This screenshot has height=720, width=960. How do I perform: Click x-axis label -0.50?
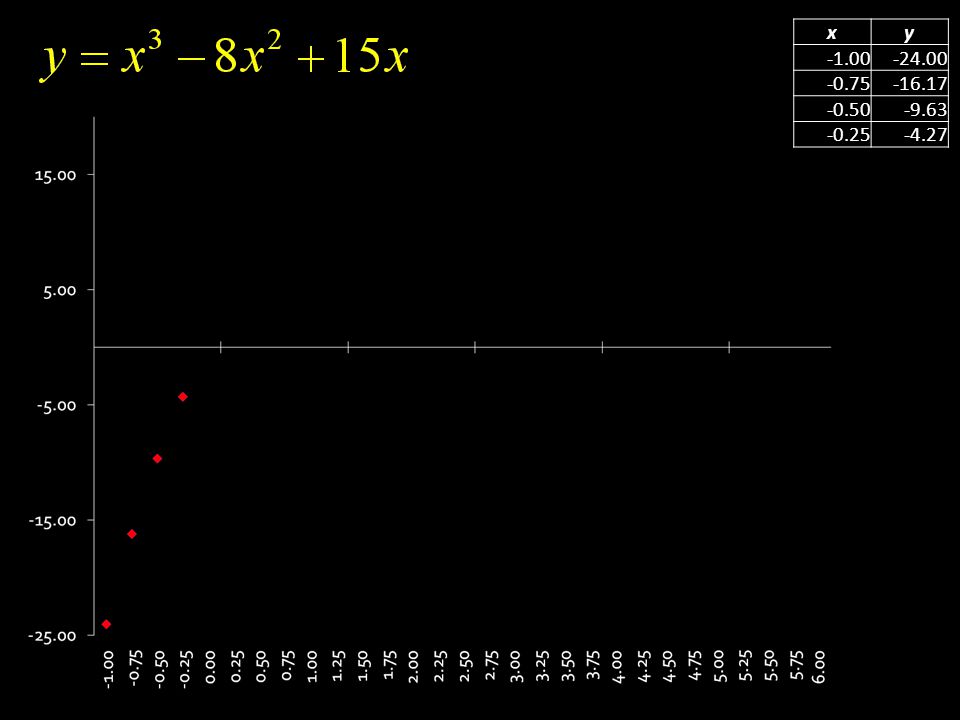tap(159, 669)
